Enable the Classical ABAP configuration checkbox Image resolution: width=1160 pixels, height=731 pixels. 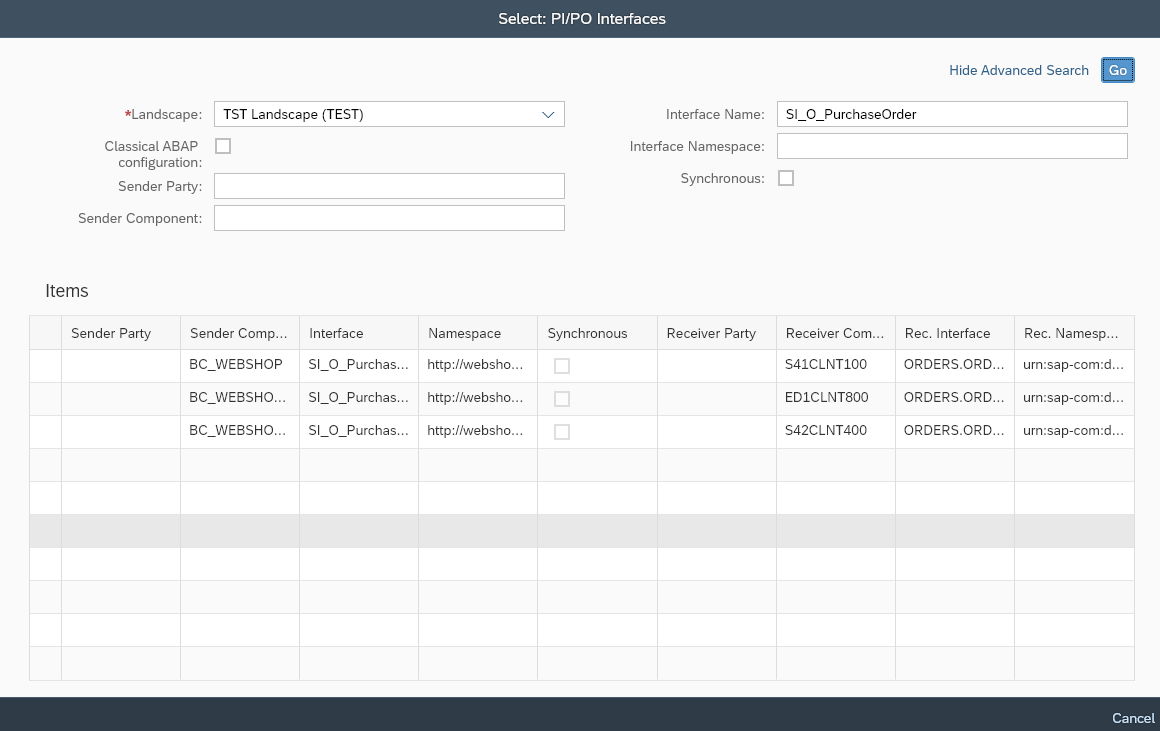[x=223, y=146]
